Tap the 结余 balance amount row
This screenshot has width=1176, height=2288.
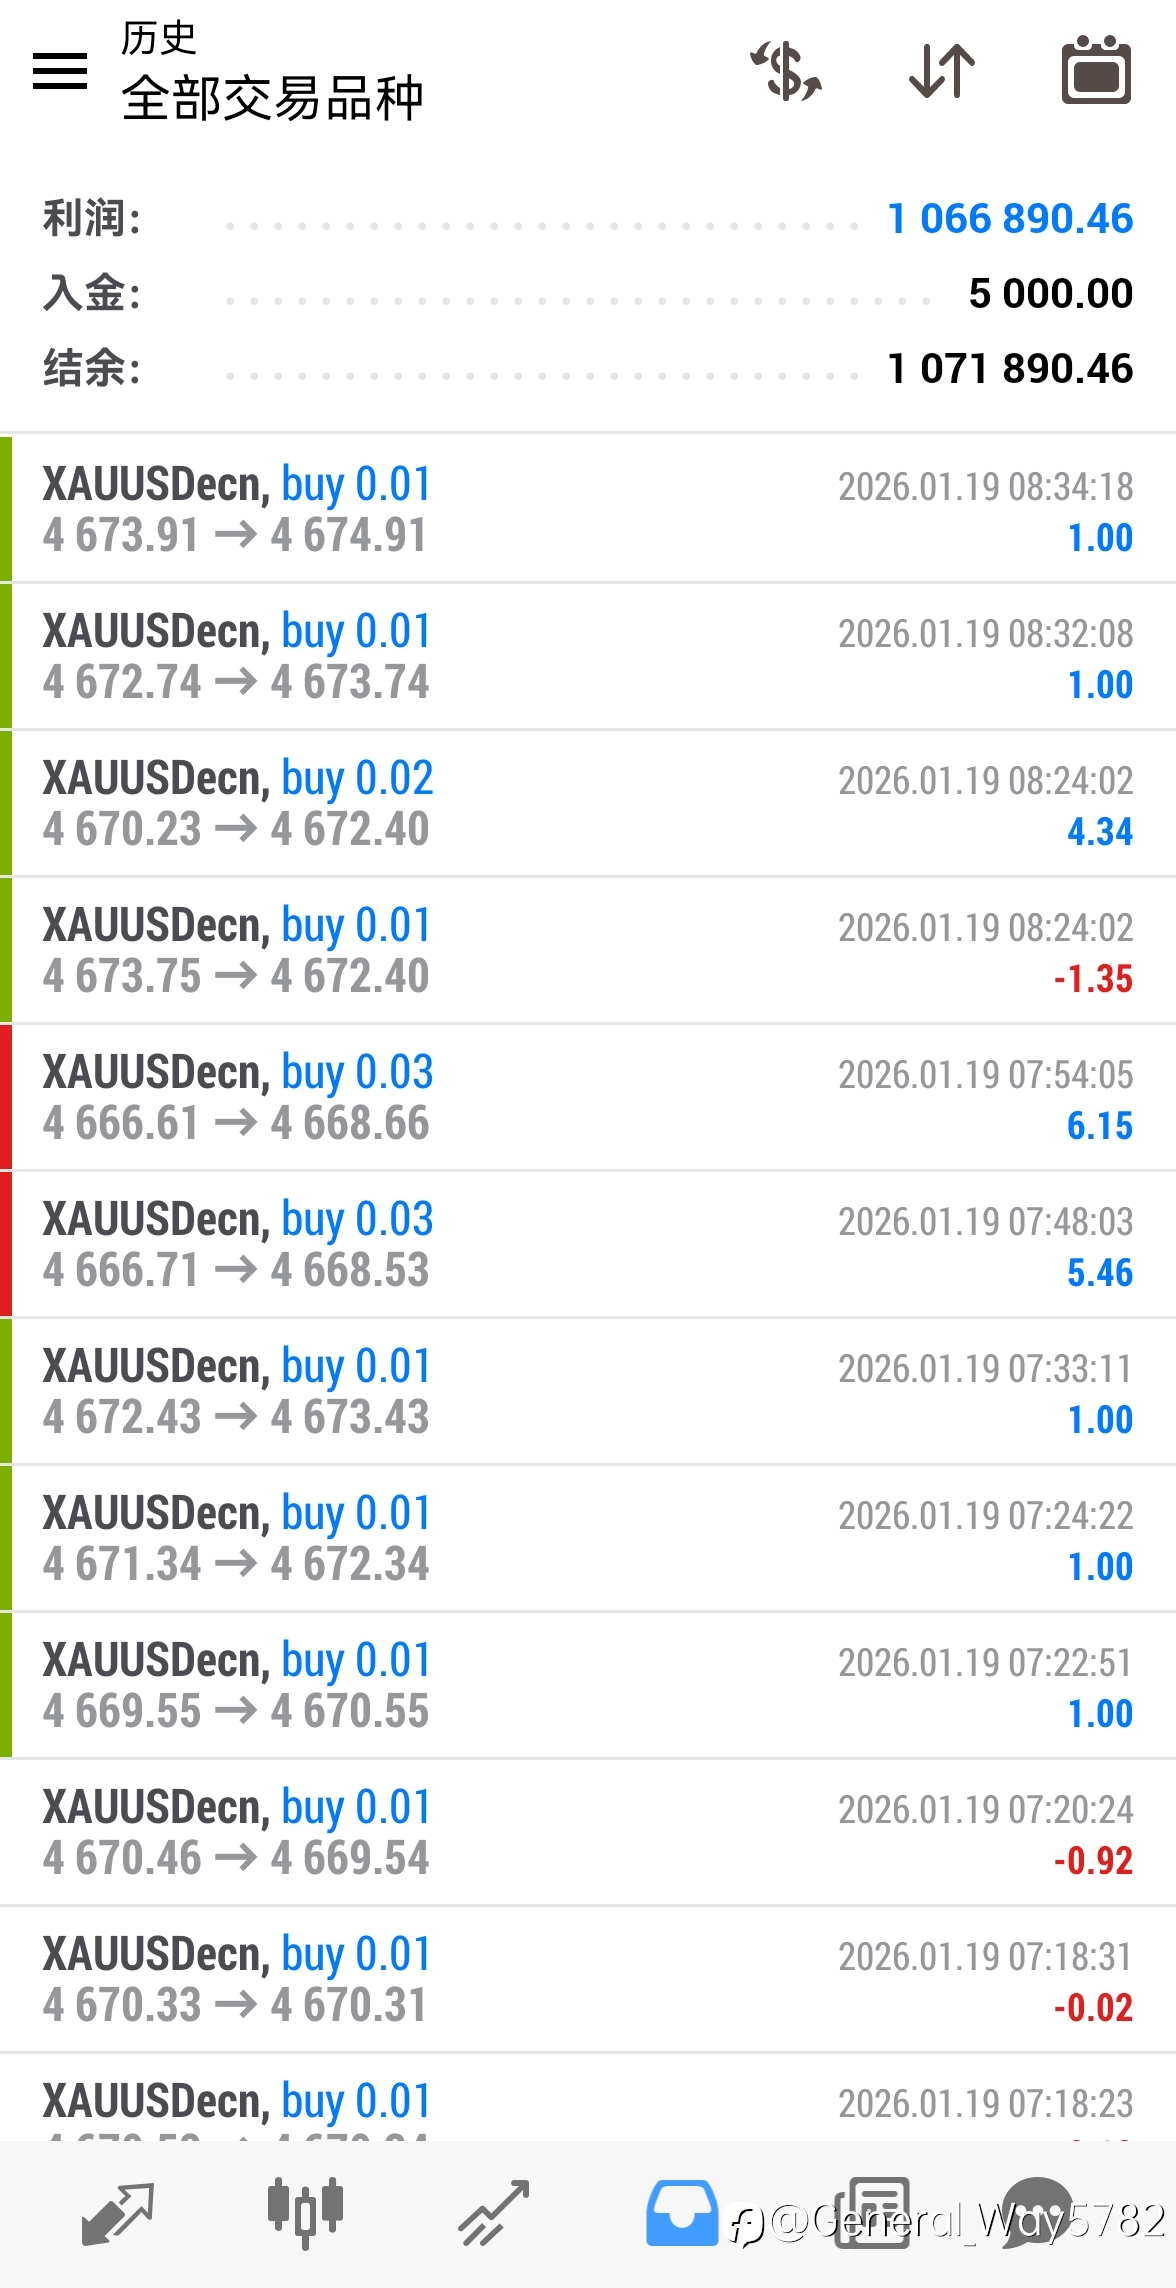pyautogui.click(x=588, y=369)
